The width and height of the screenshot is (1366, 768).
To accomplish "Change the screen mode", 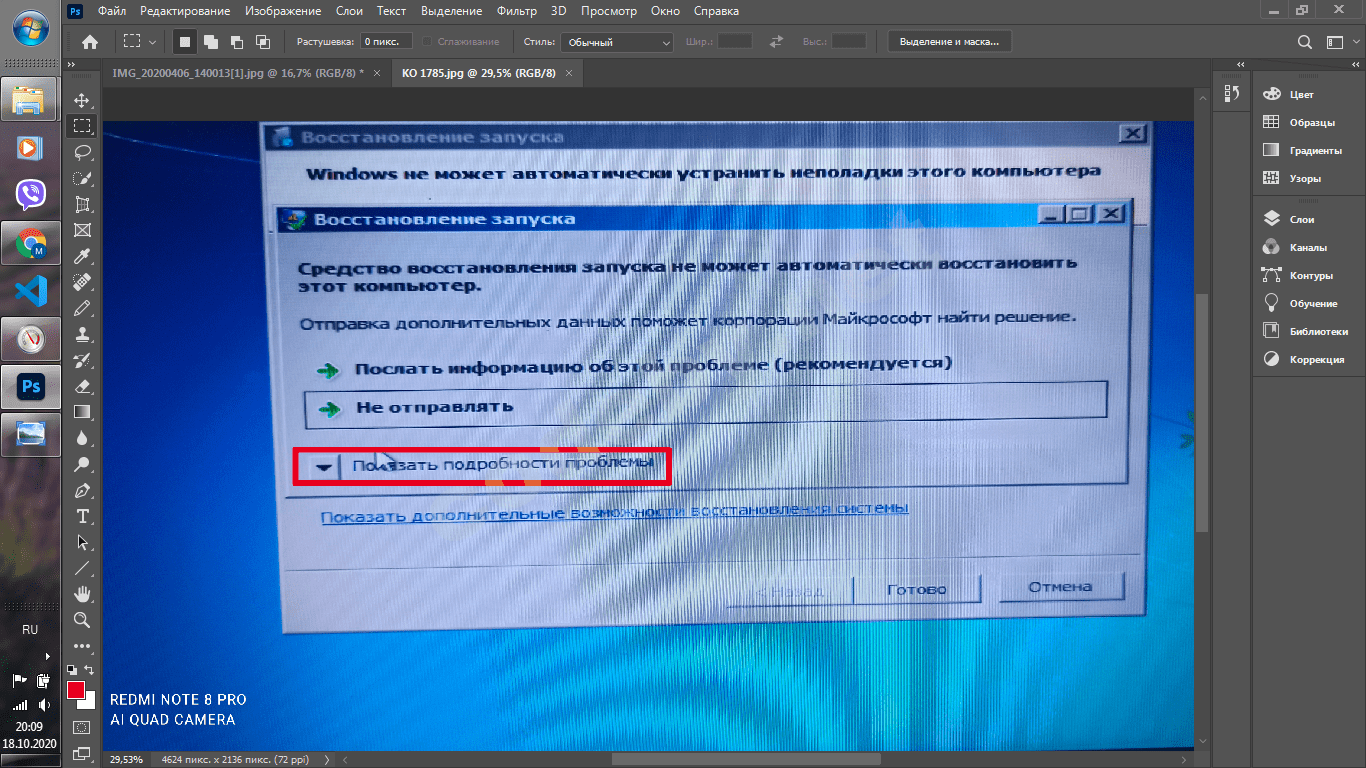I will tap(82, 753).
